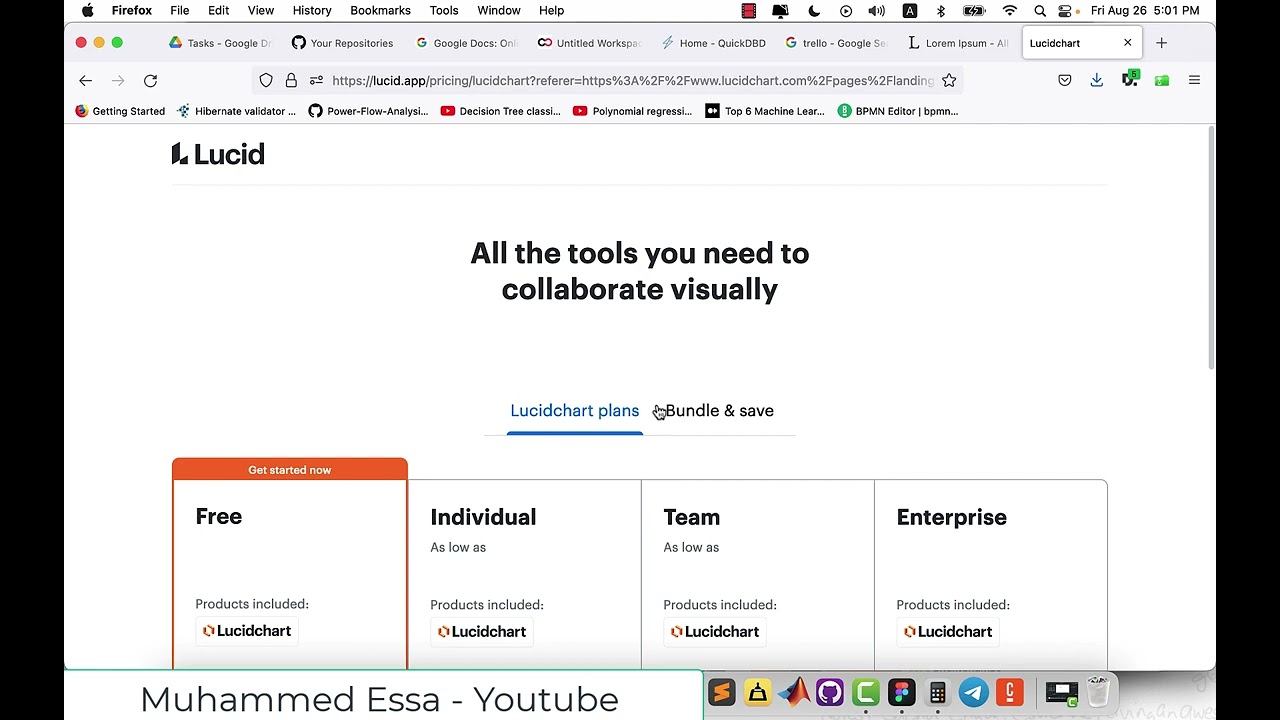Open a new tab with the plus button
Viewport: 1280px width, 720px height.
click(x=1161, y=43)
